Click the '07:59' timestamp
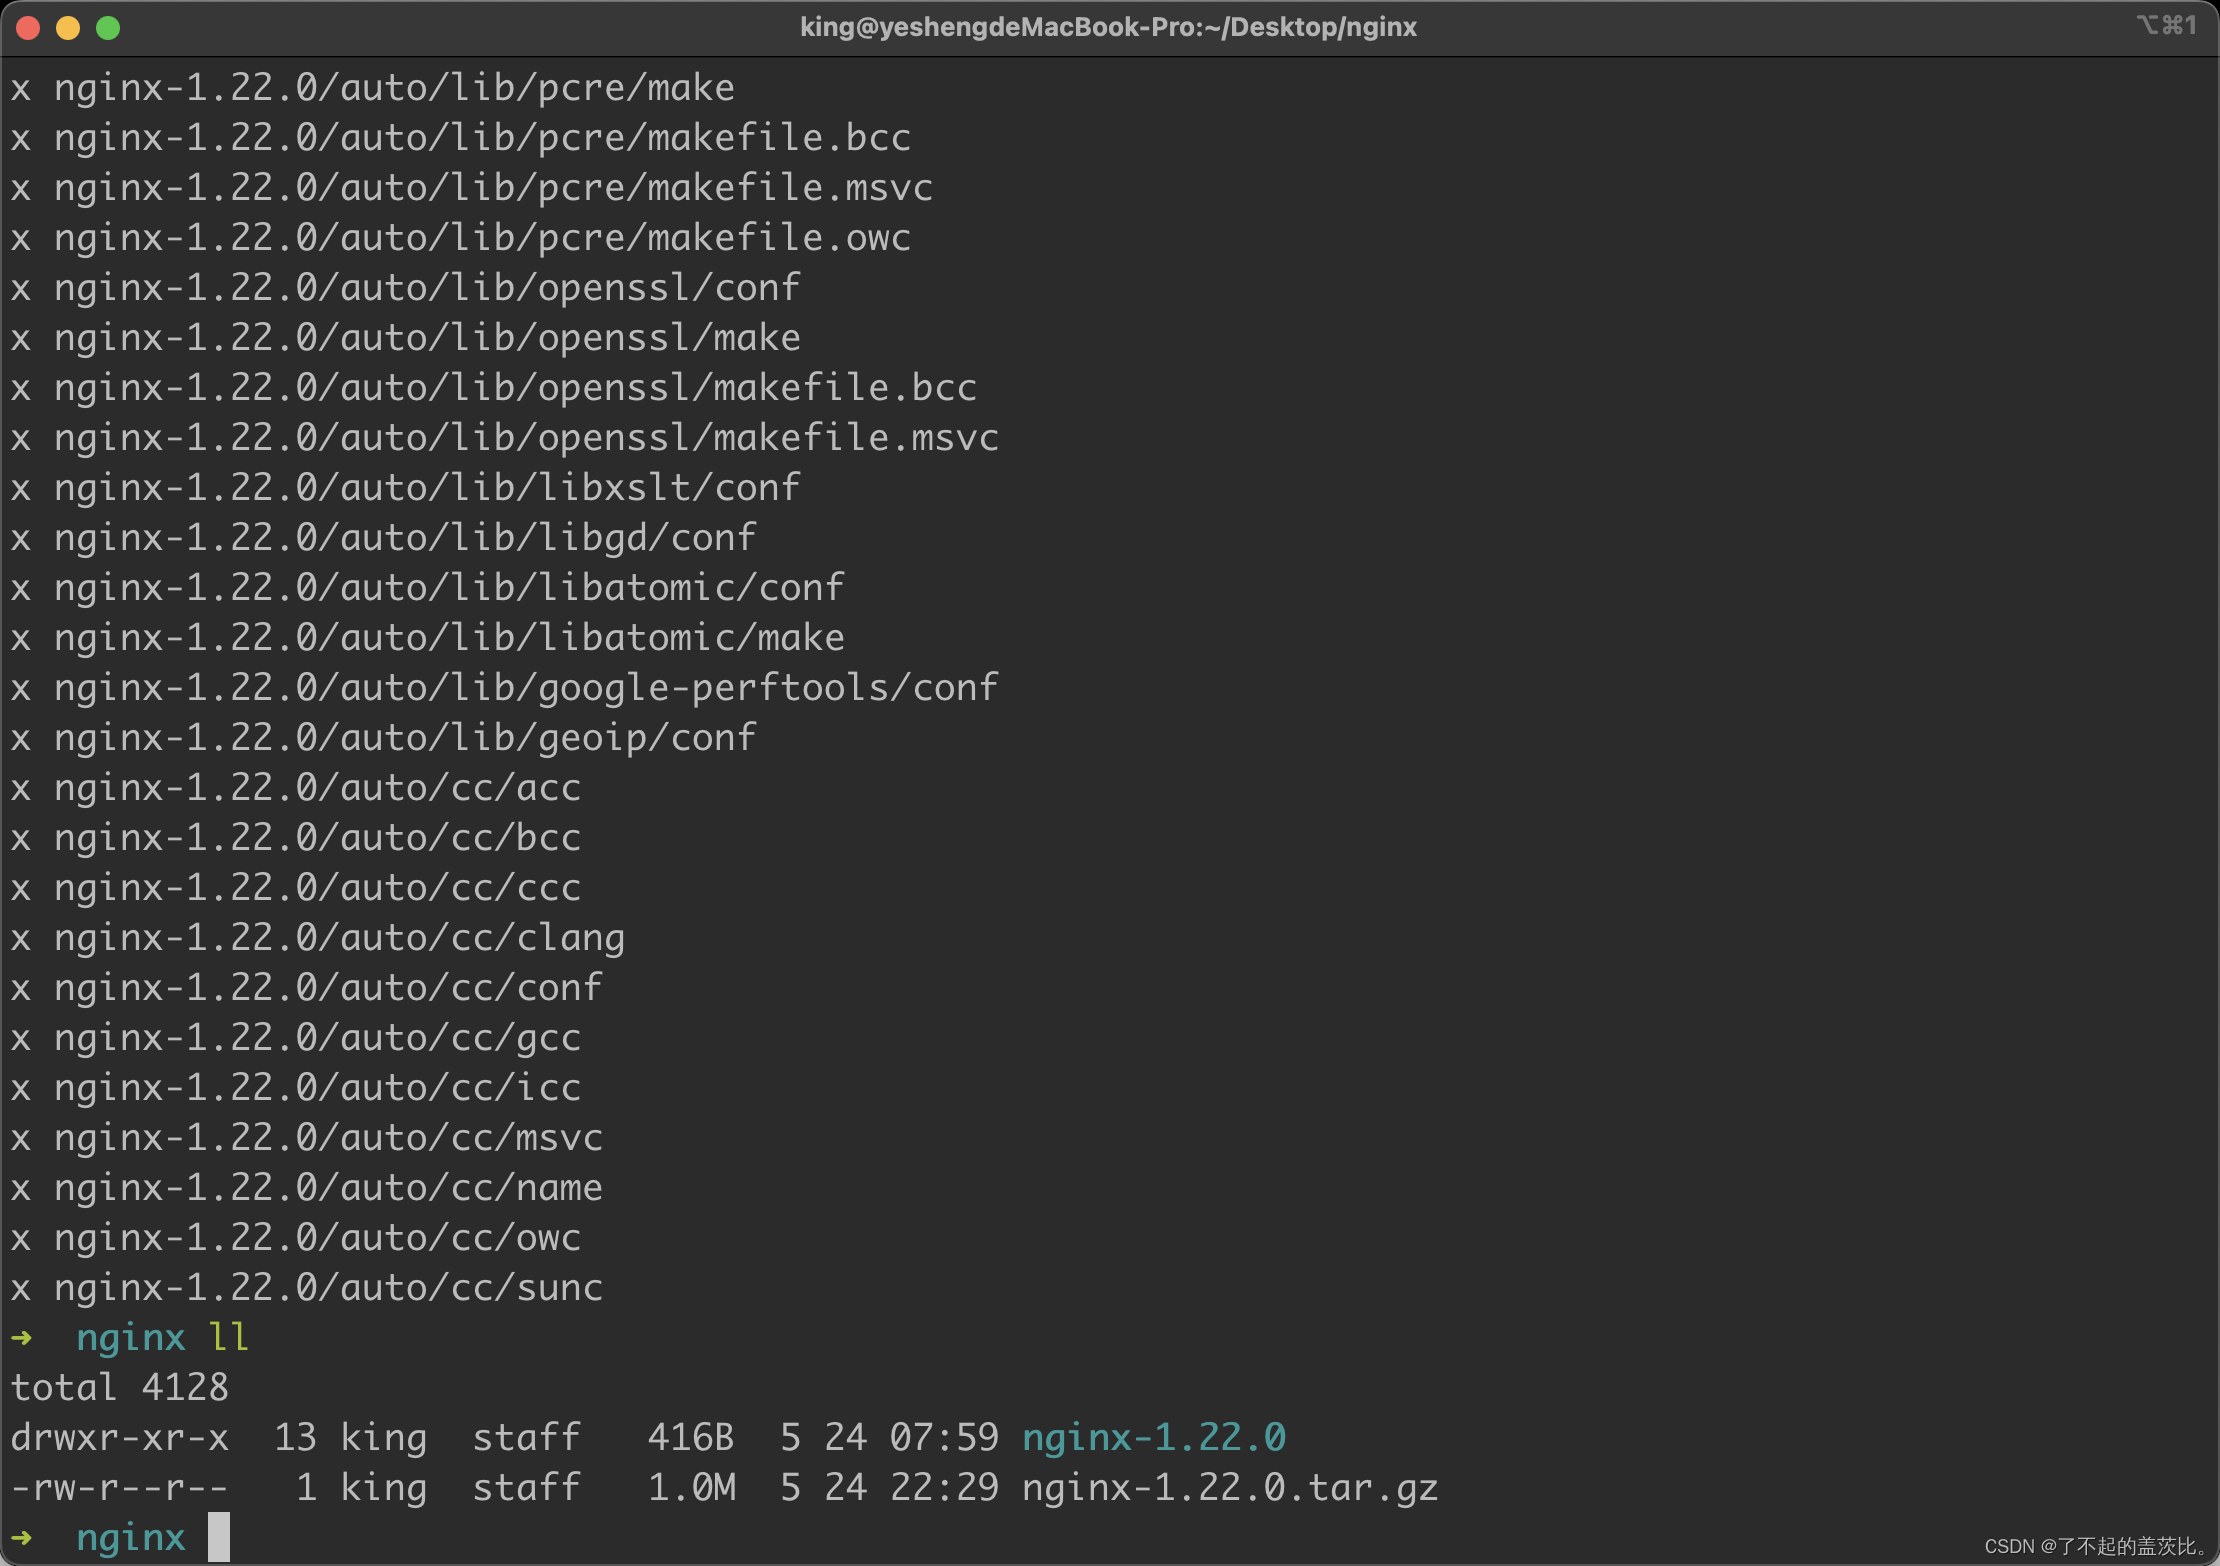The image size is (2220, 1566). click(x=944, y=1438)
